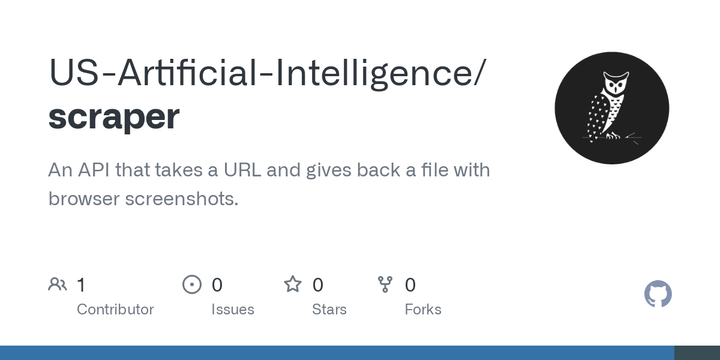Click the GitHub Octocat logo

tap(658, 294)
